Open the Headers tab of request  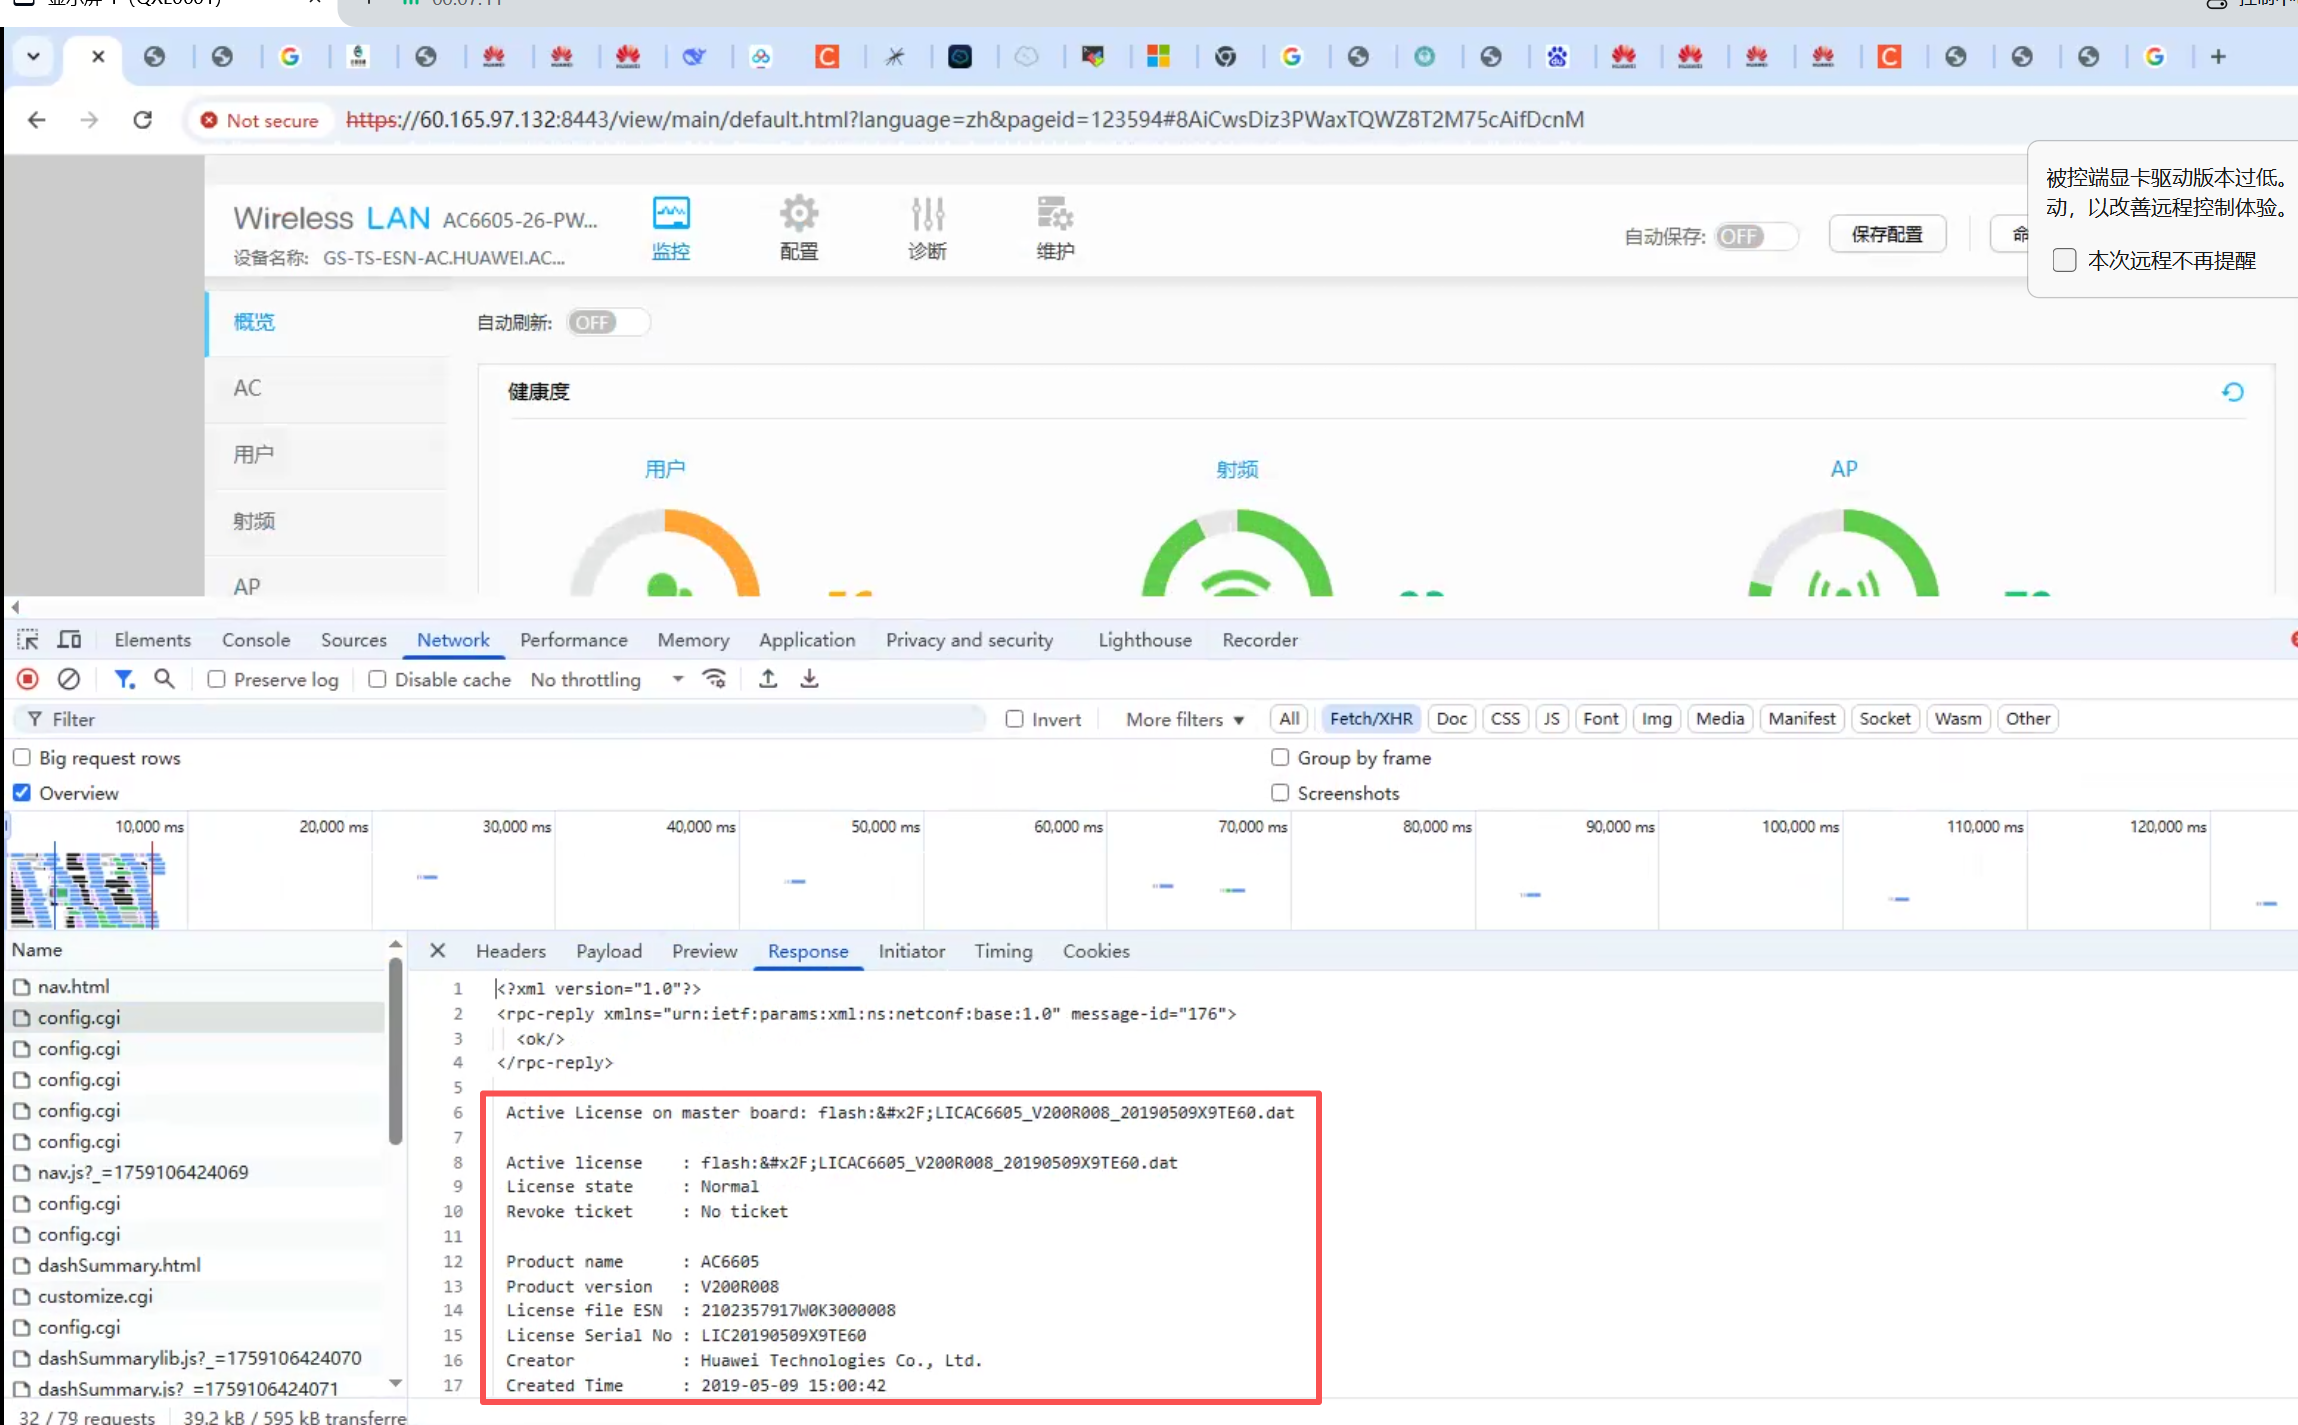tap(510, 951)
